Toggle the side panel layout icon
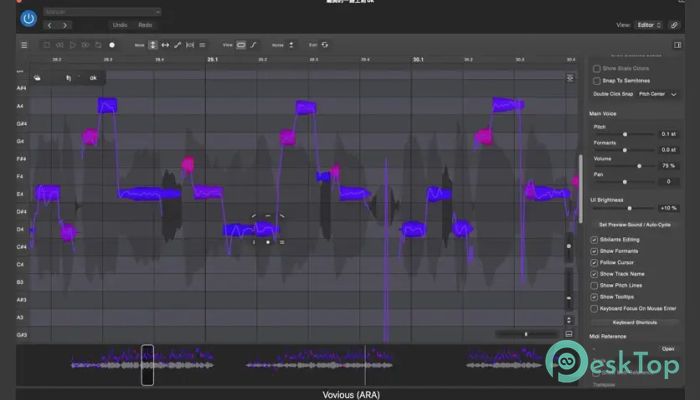 (x=677, y=45)
